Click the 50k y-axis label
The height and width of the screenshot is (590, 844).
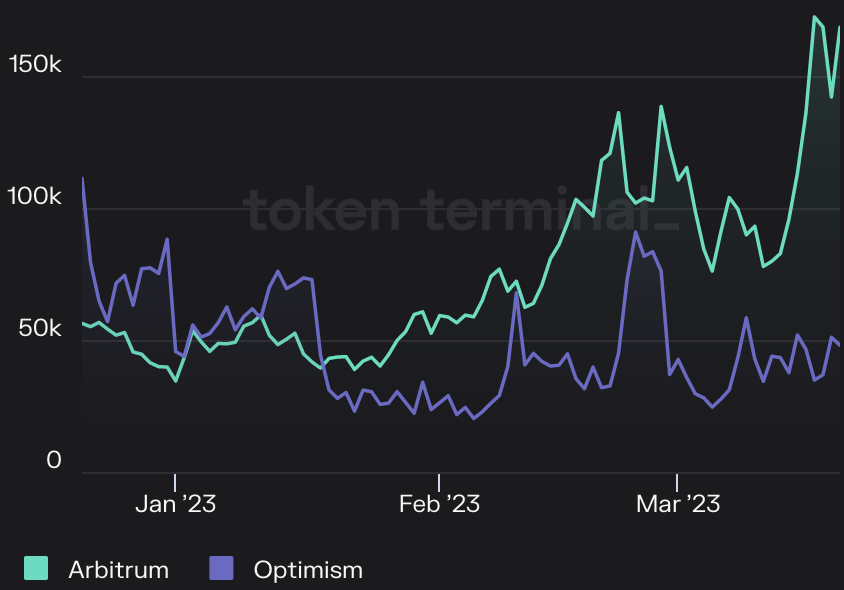40,329
